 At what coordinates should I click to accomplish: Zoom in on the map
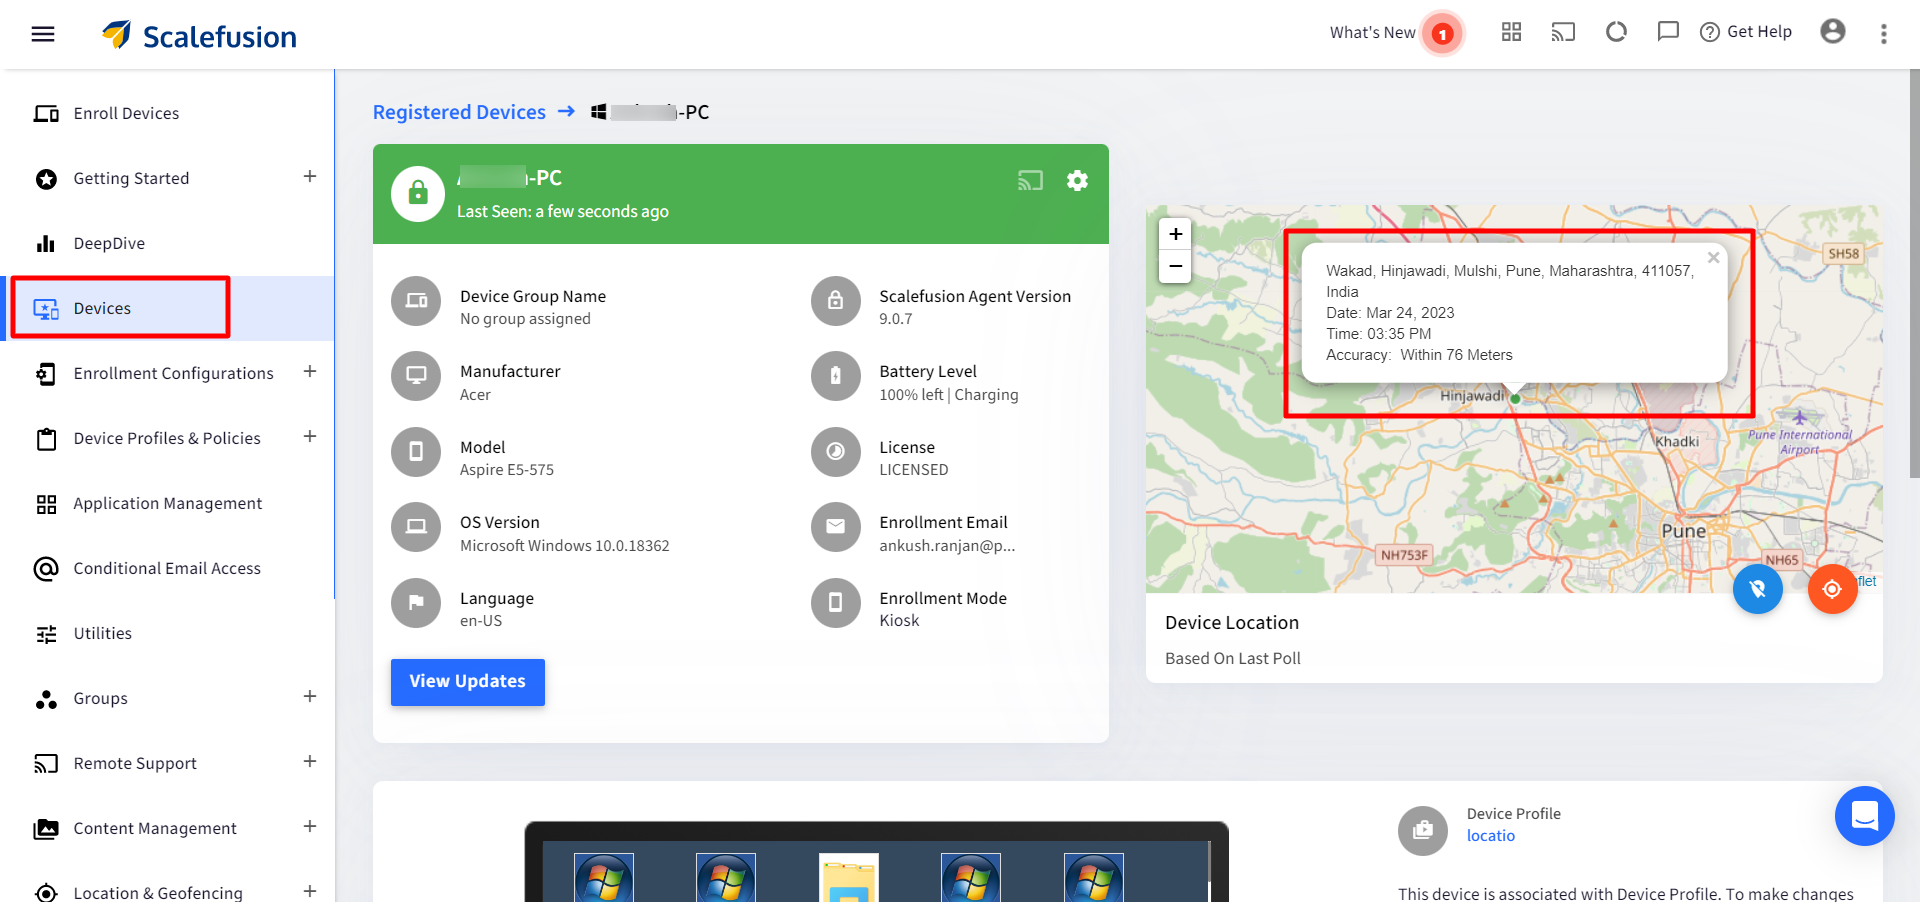(1175, 234)
